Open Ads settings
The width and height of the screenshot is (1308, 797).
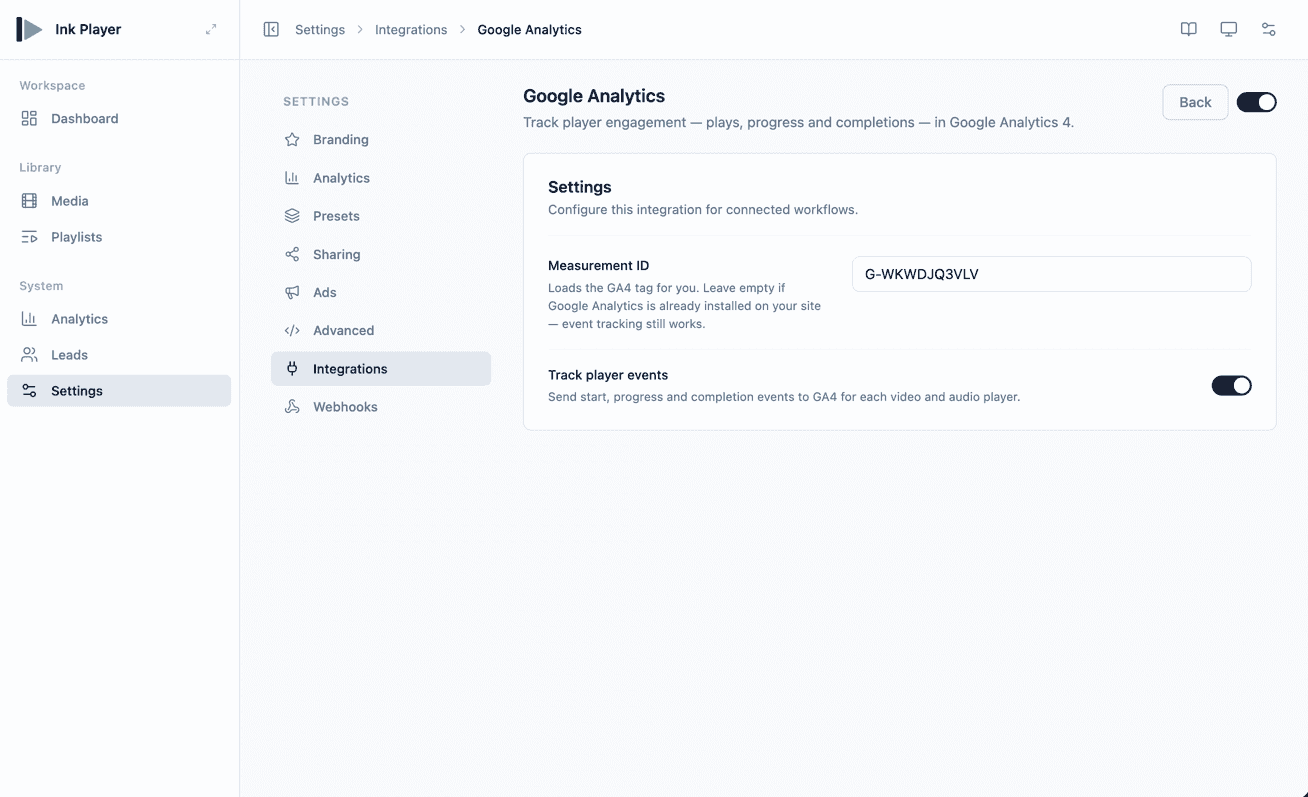pyautogui.click(x=381, y=292)
